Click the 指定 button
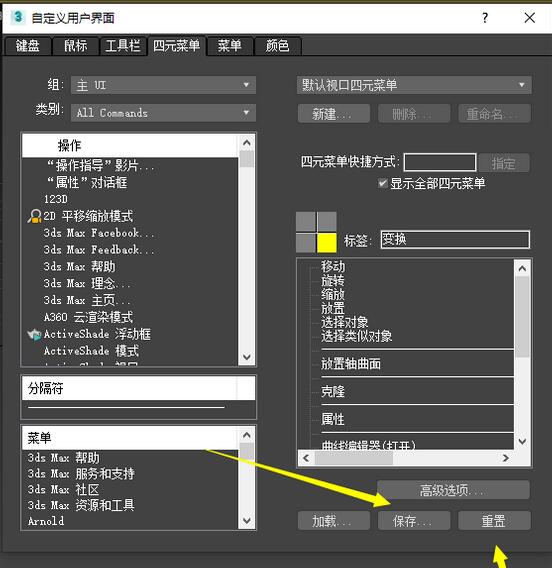552x568 pixels. pos(504,163)
